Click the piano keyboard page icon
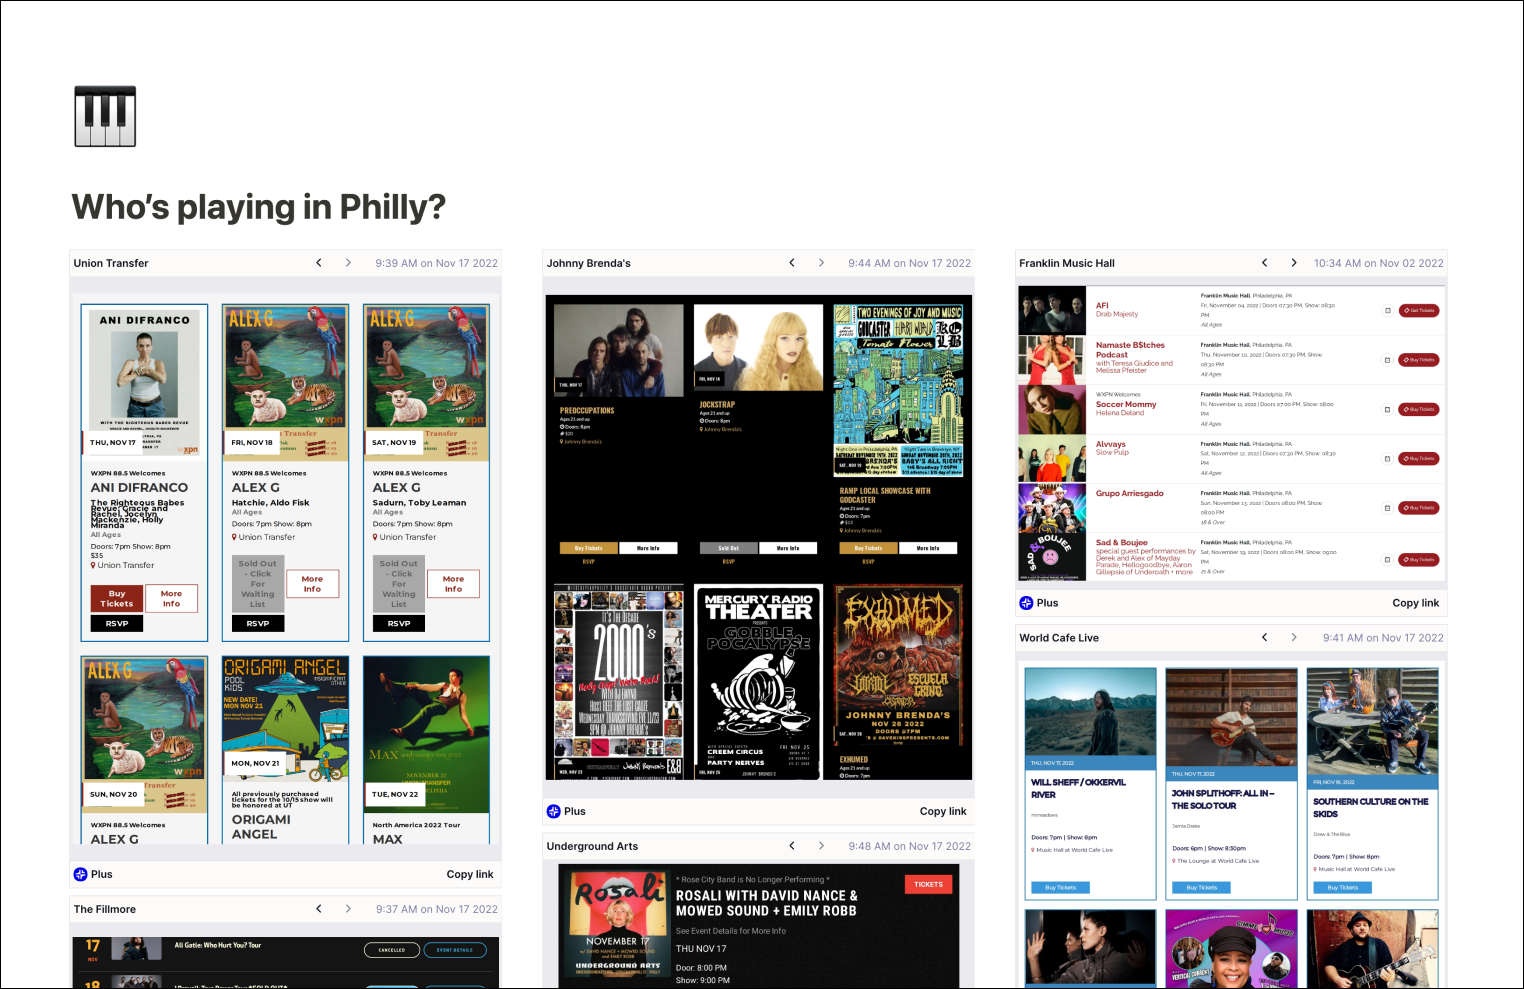The width and height of the screenshot is (1524, 989). click(x=105, y=116)
